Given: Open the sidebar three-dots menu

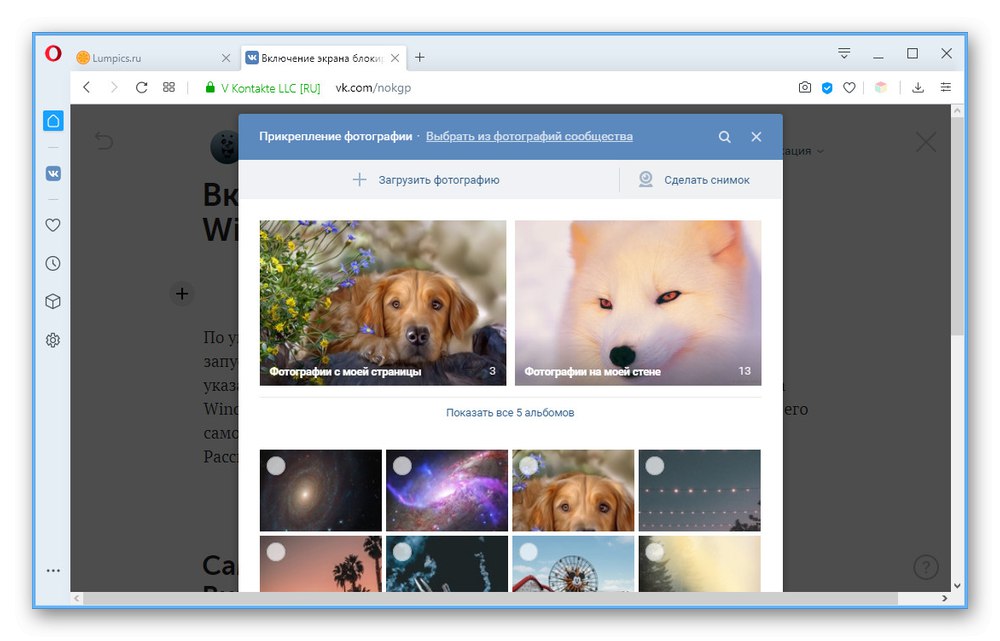Looking at the screenshot, I should tap(54, 571).
